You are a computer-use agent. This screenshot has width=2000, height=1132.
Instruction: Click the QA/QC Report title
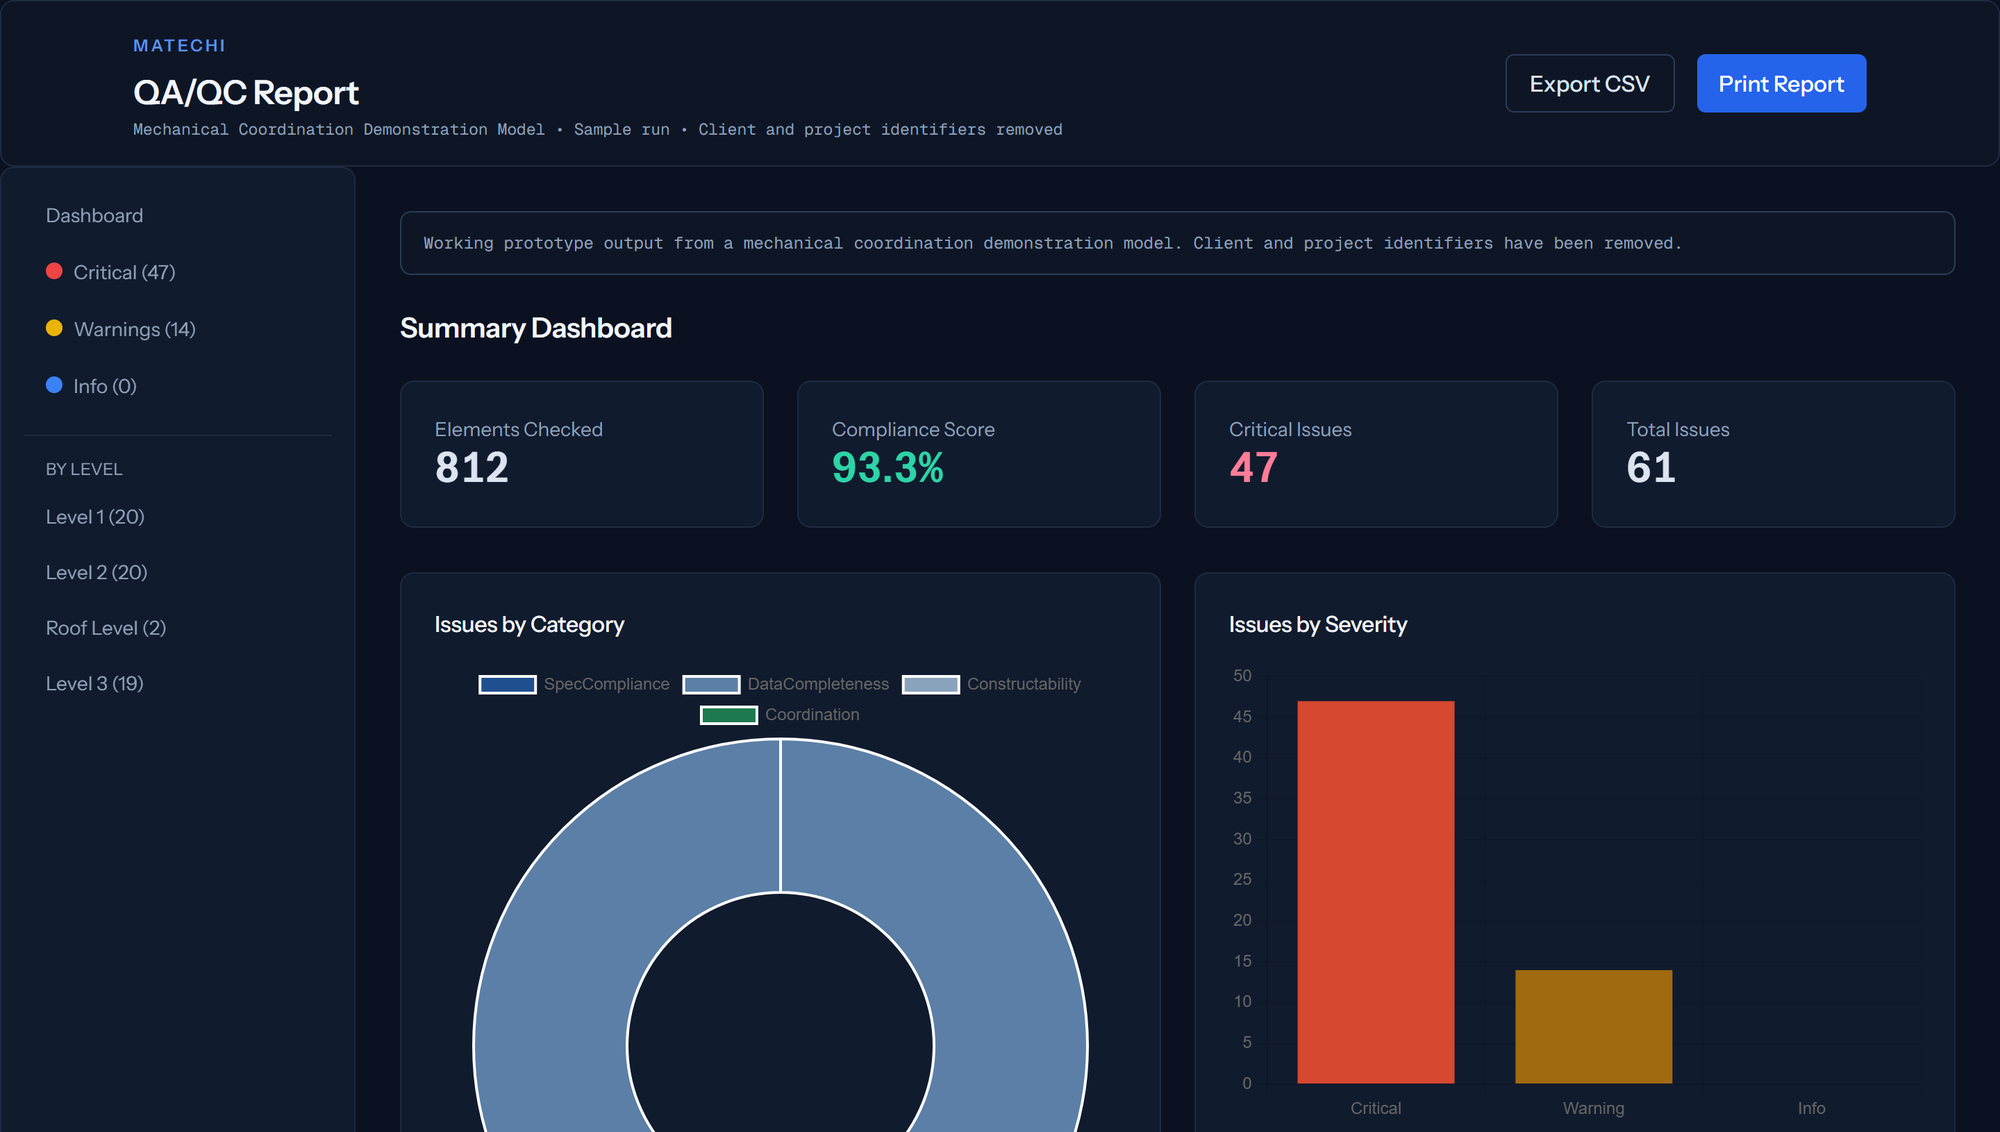tap(246, 92)
